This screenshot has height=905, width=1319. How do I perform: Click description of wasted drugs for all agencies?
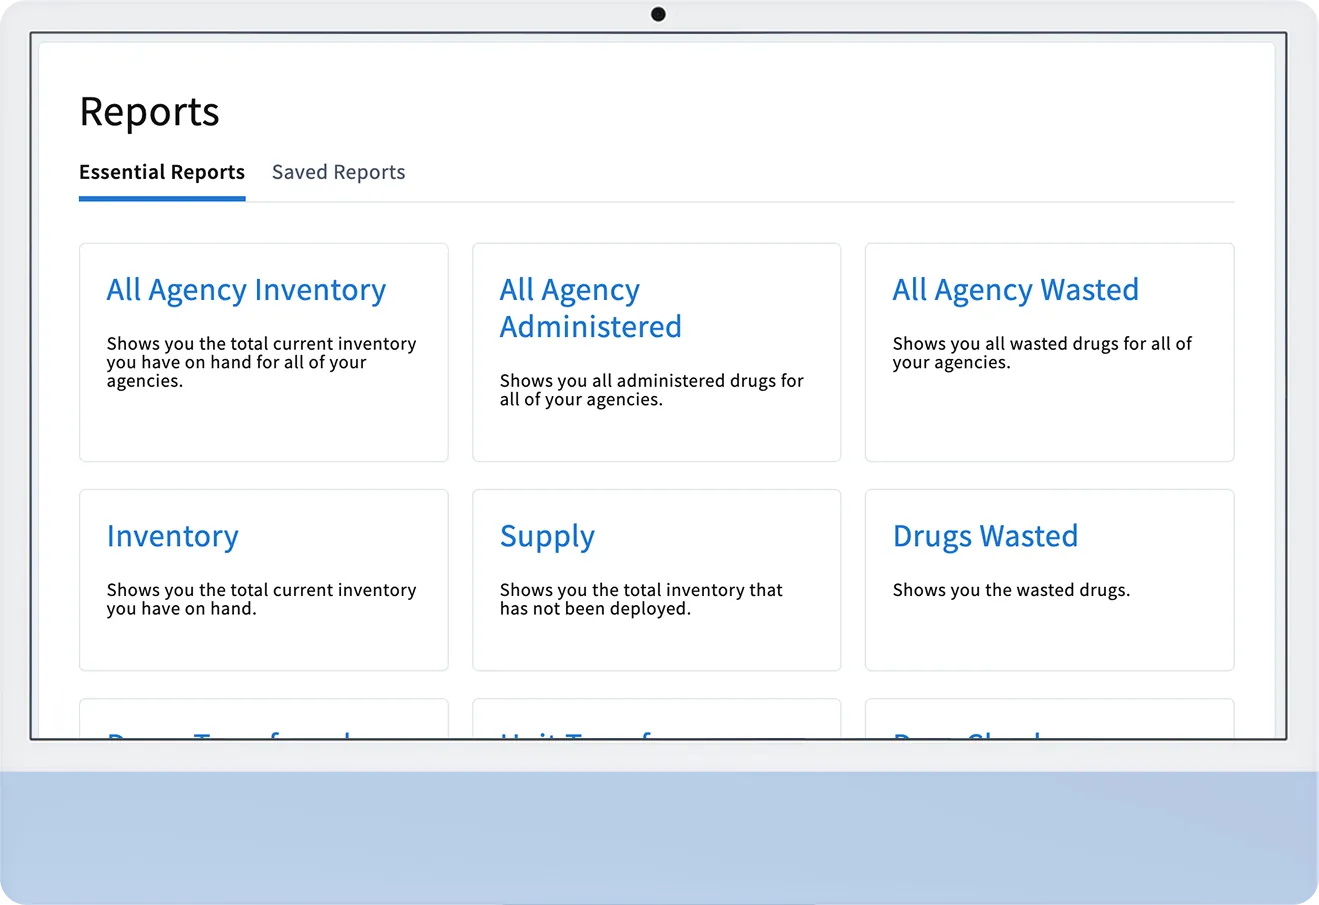1041,353
